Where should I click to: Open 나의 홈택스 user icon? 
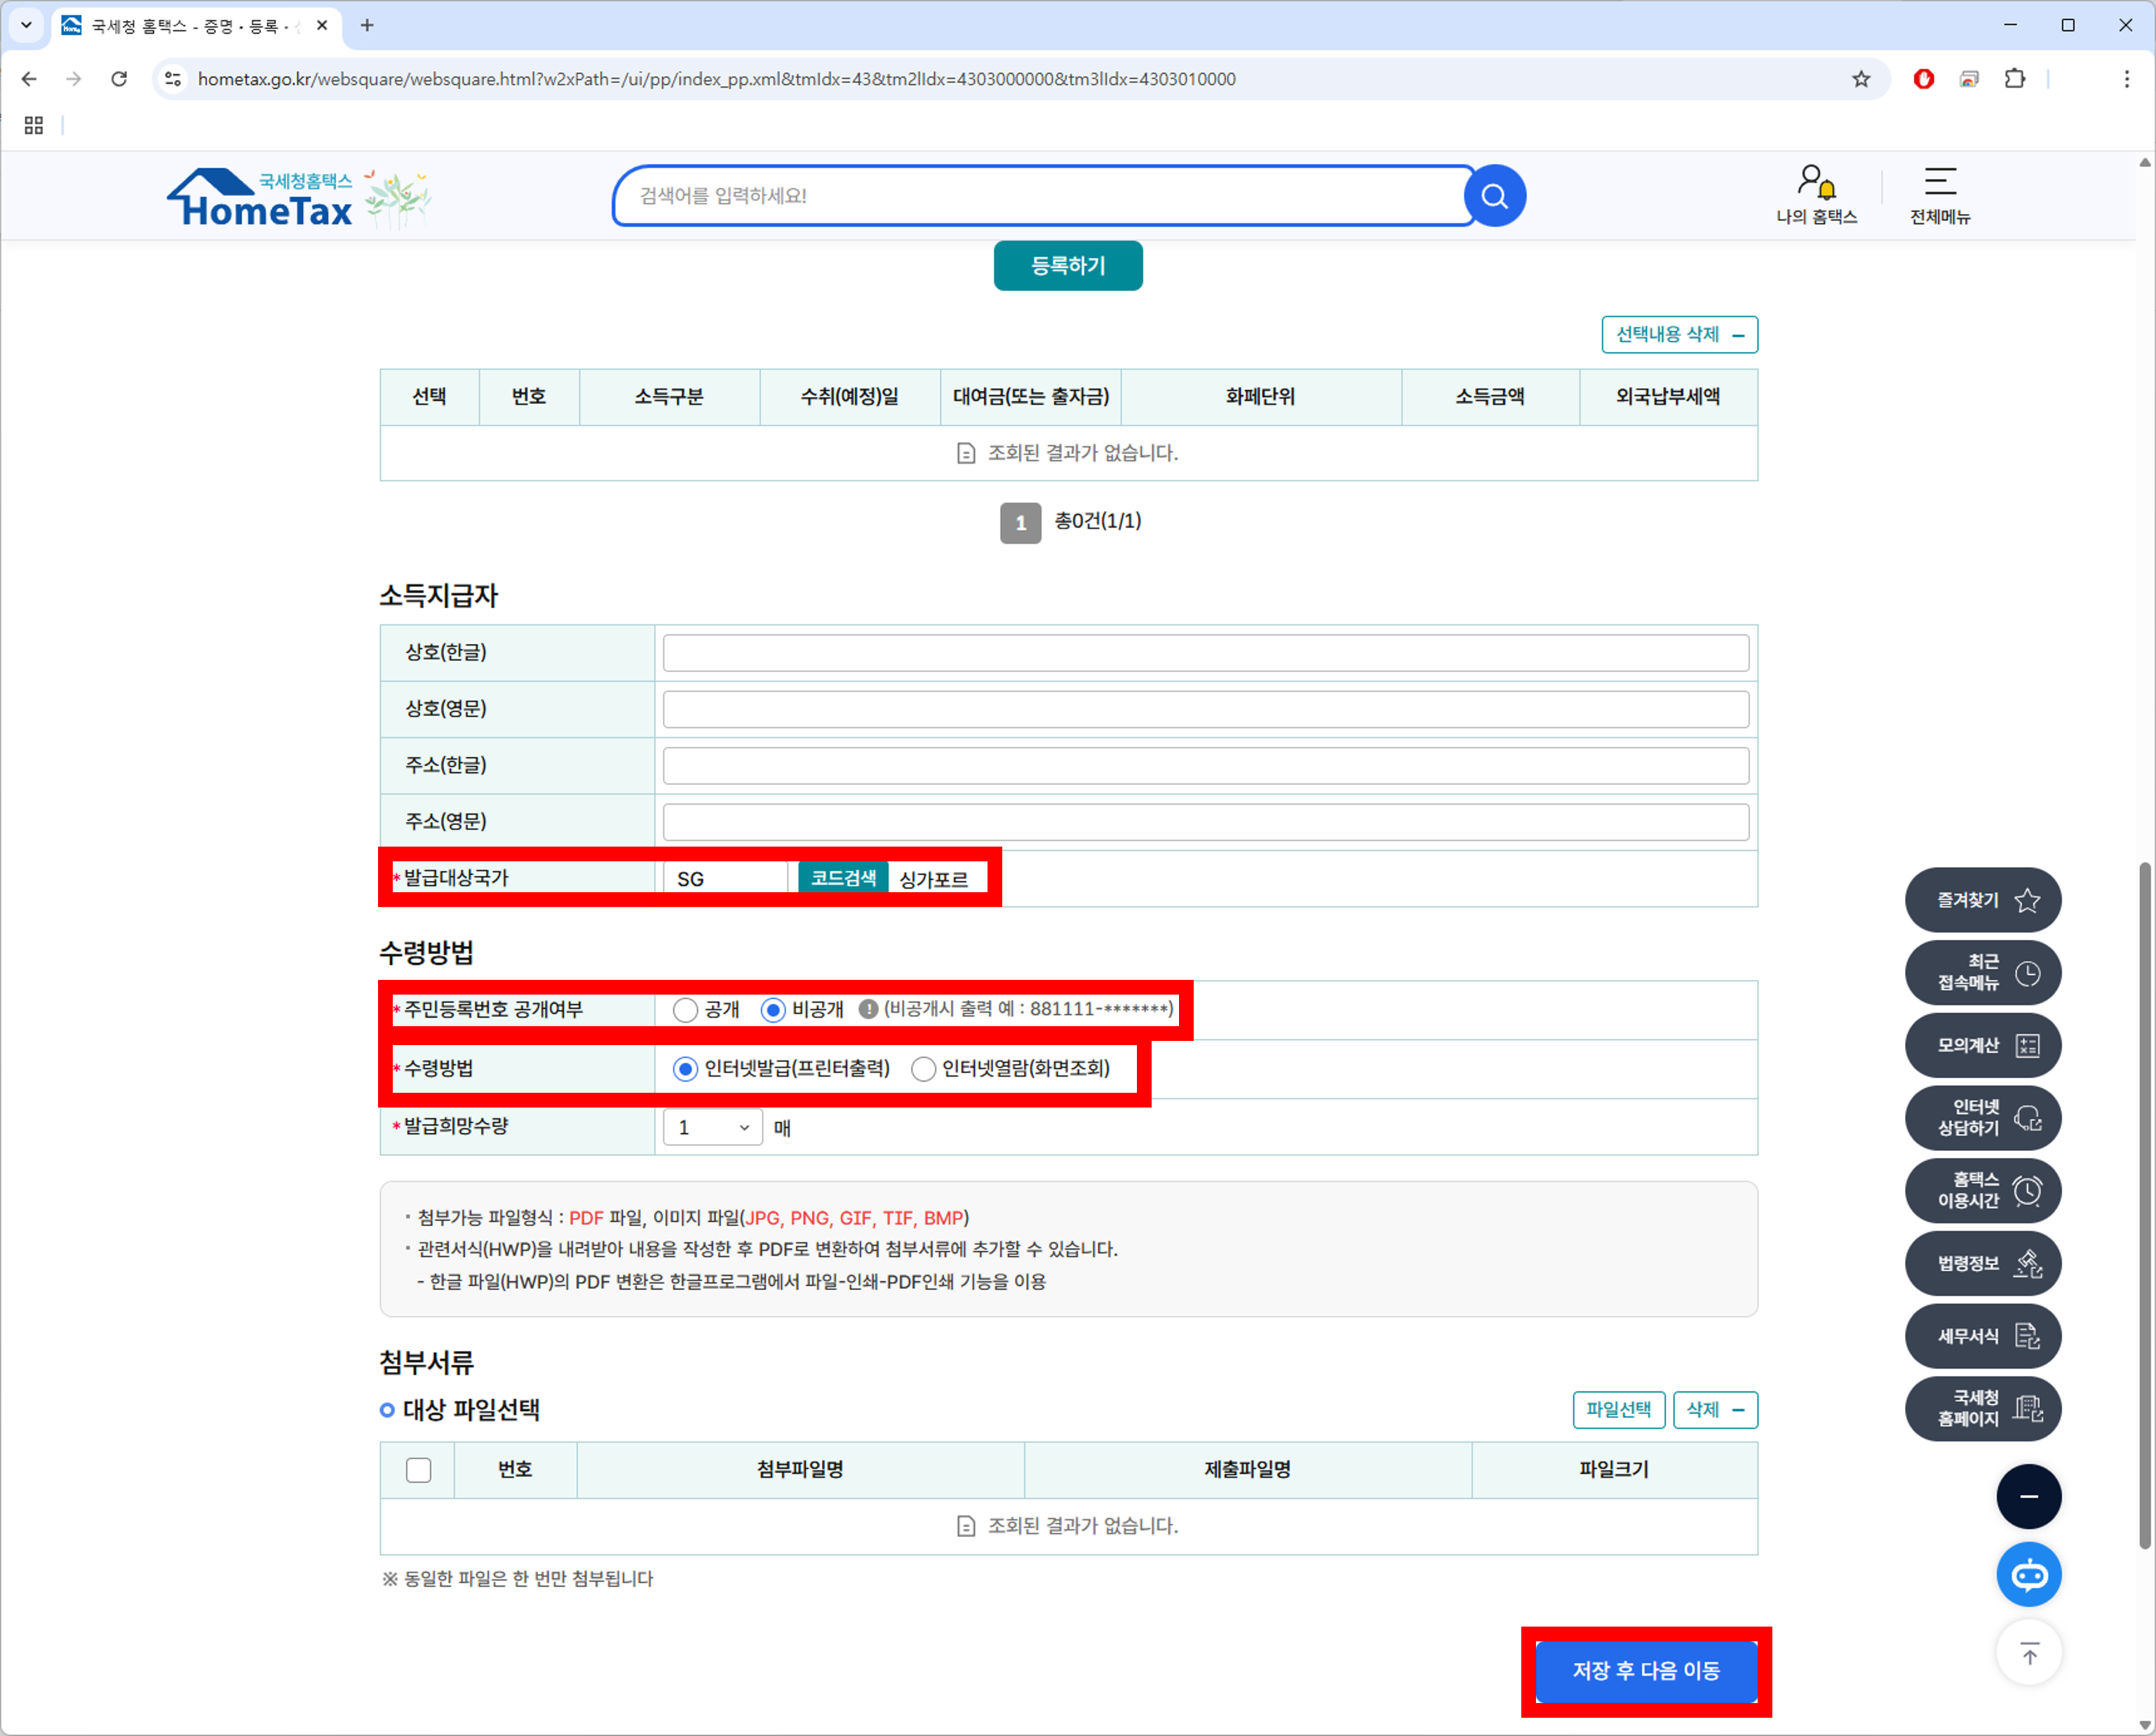tap(1815, 195)
